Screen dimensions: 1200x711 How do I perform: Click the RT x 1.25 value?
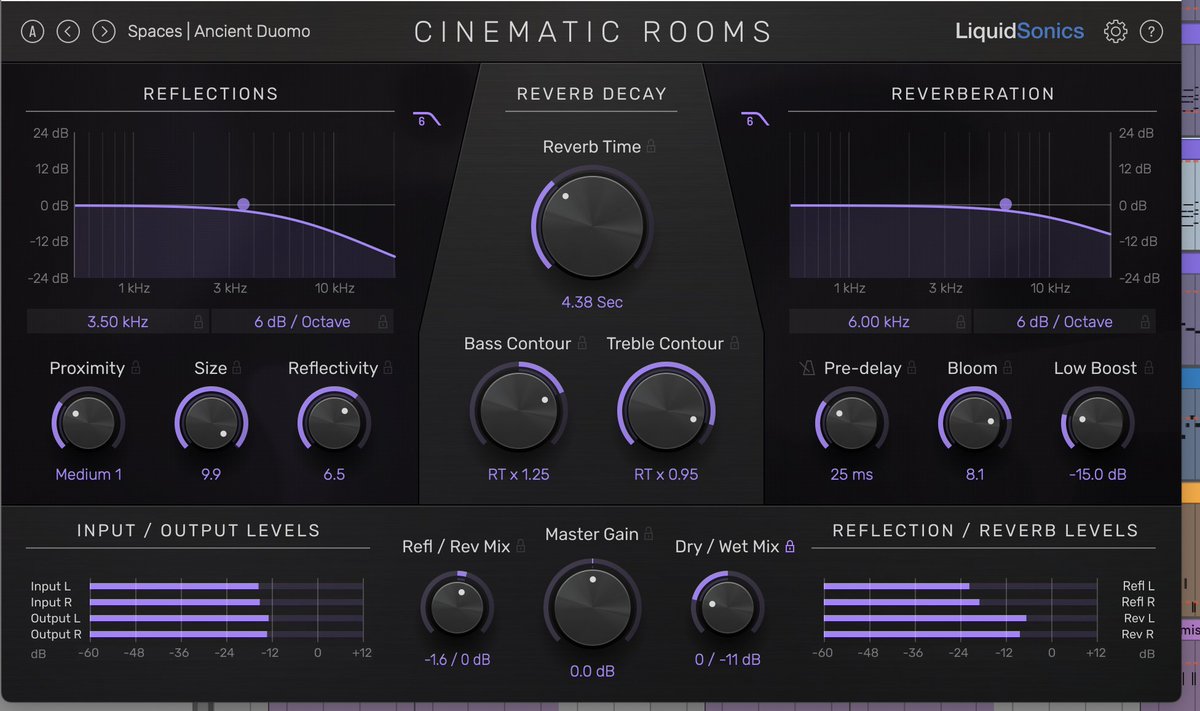coord(518,474)
